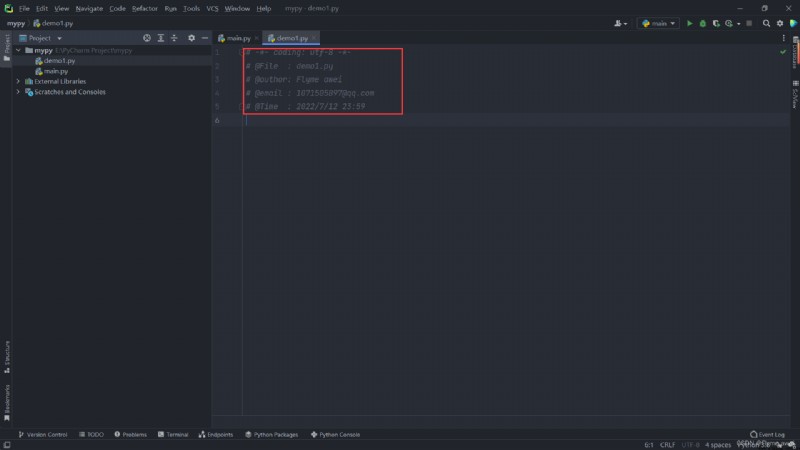Open the Window menu
The image size is (800, 450).
click(237, 9)
